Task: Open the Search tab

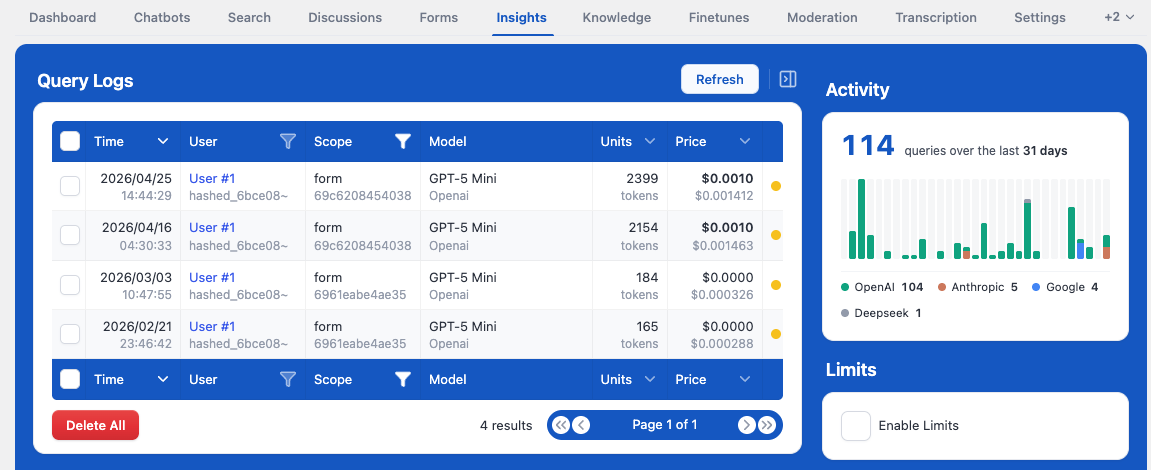Action: tap(249, 18)
